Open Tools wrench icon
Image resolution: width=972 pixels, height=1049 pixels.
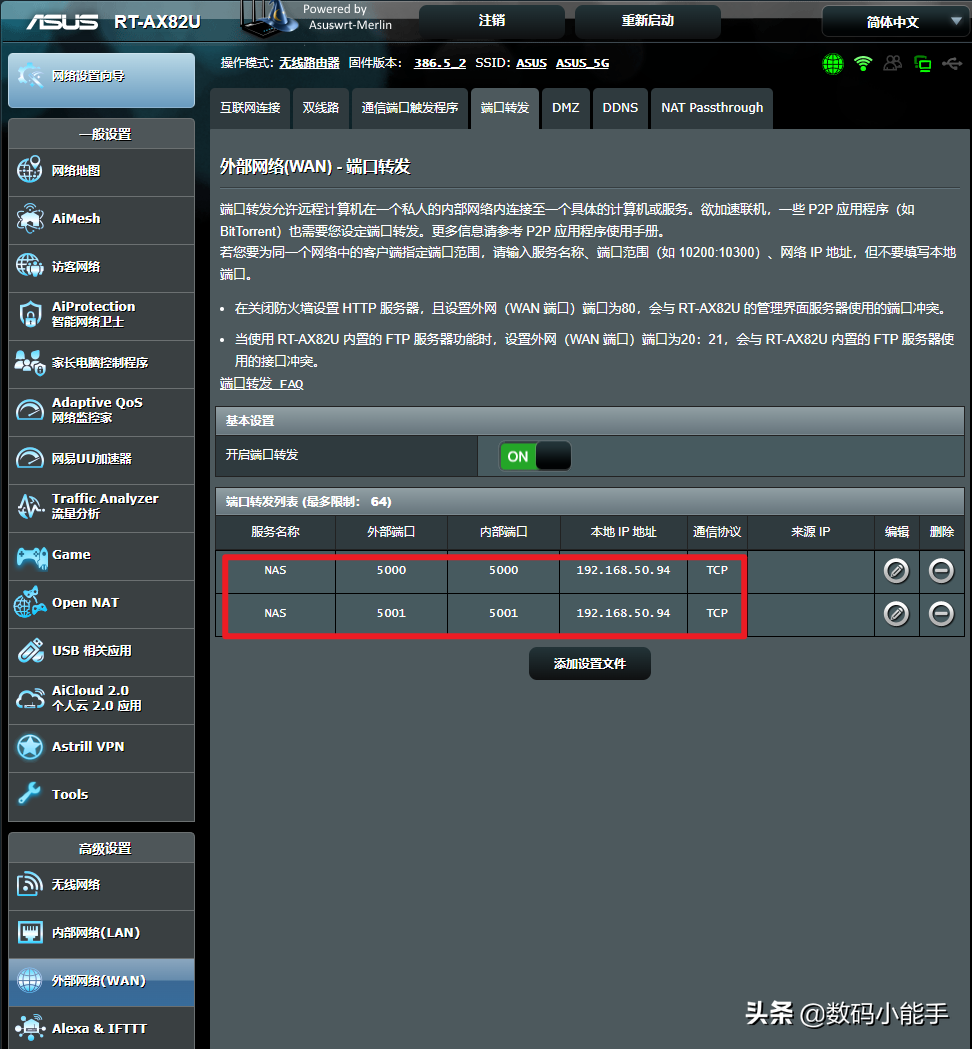click(x=30, y=794)
